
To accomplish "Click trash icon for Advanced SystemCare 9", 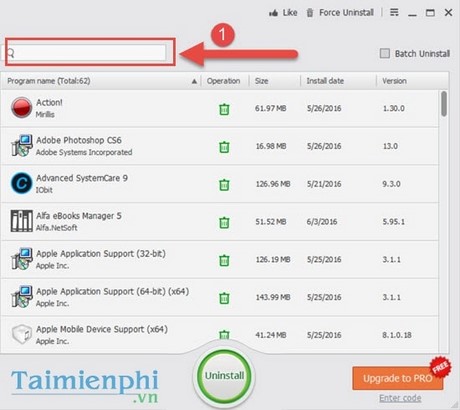I will (x=224, y=184).
